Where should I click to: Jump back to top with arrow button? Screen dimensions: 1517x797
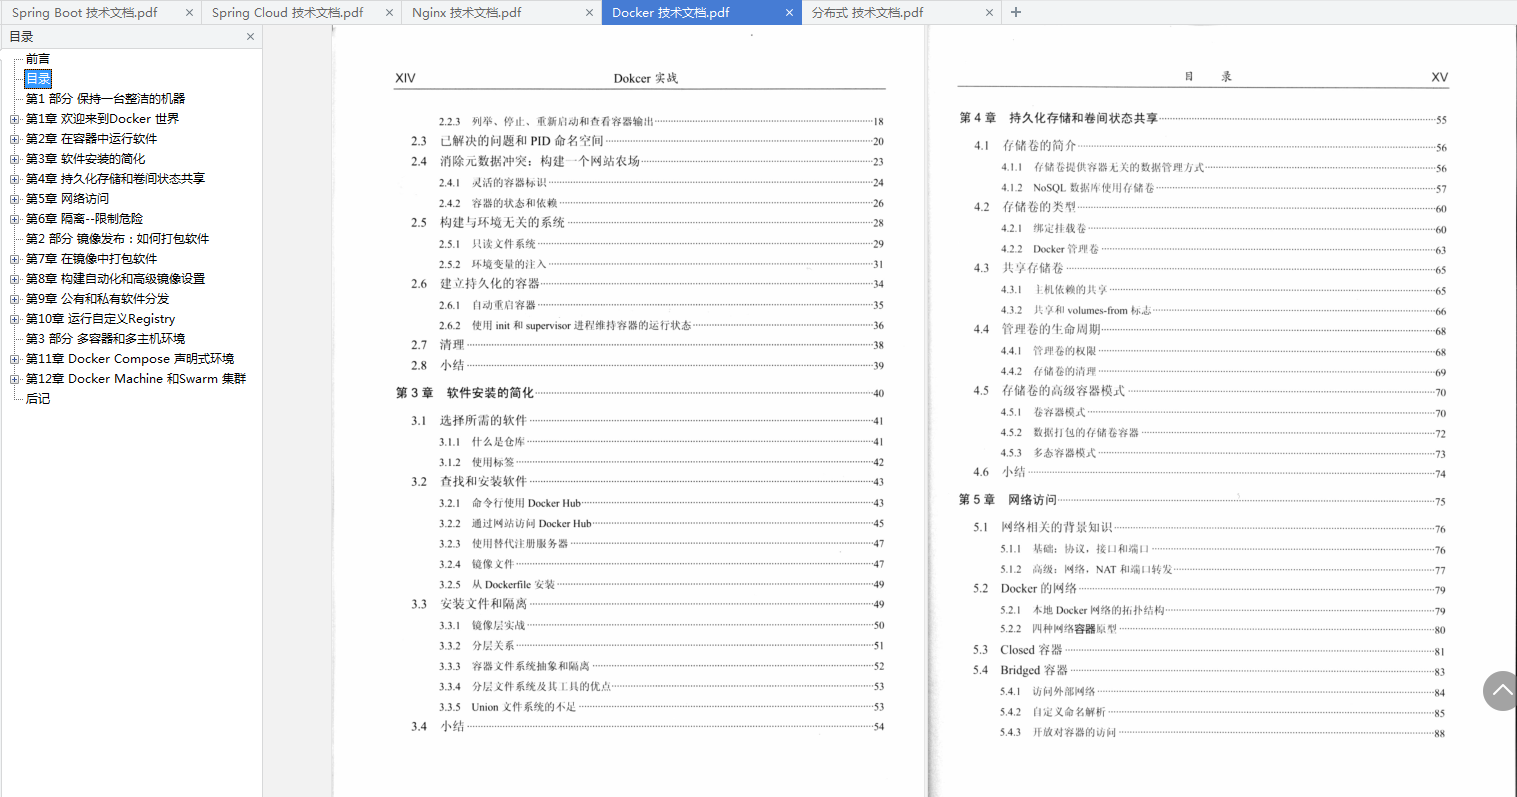(x=1500, y=690)
